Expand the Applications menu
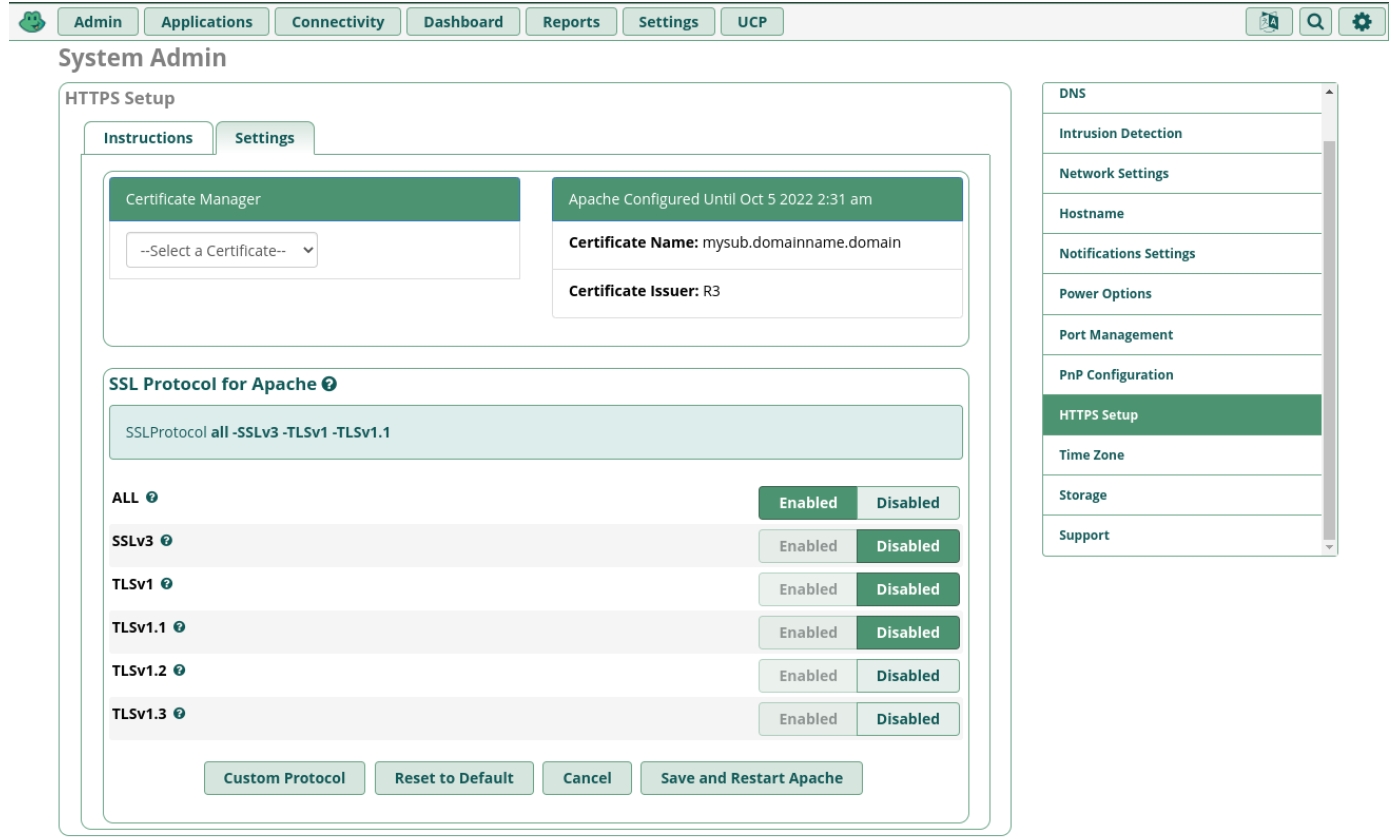The image size is (1392, 840). point(207,22)
